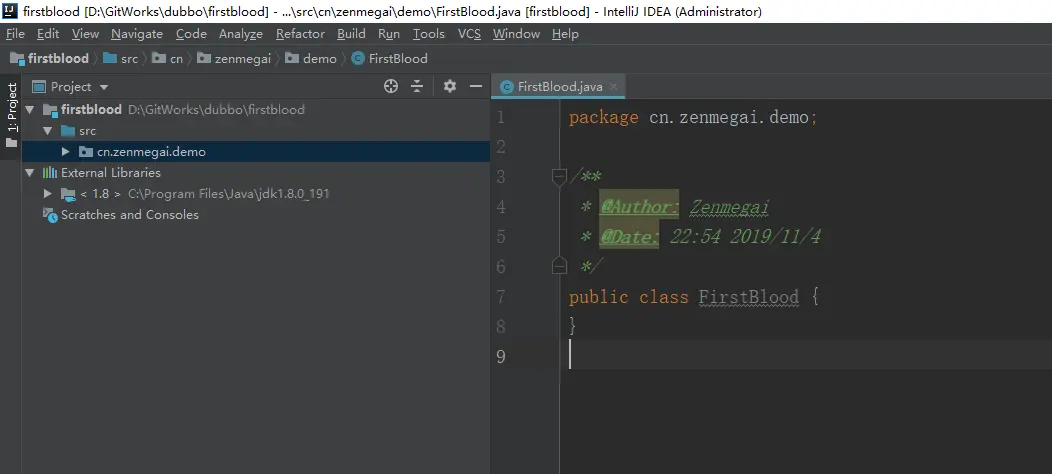Click the FirstBlood class icon in breadcrumb
Image resolution: width=1052 pixels, height=474 pixels.
[358, 58]
